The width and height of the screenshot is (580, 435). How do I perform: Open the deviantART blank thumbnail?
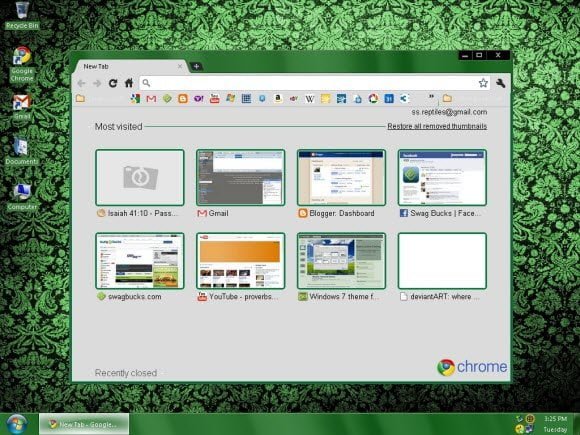tap(442, 261)
